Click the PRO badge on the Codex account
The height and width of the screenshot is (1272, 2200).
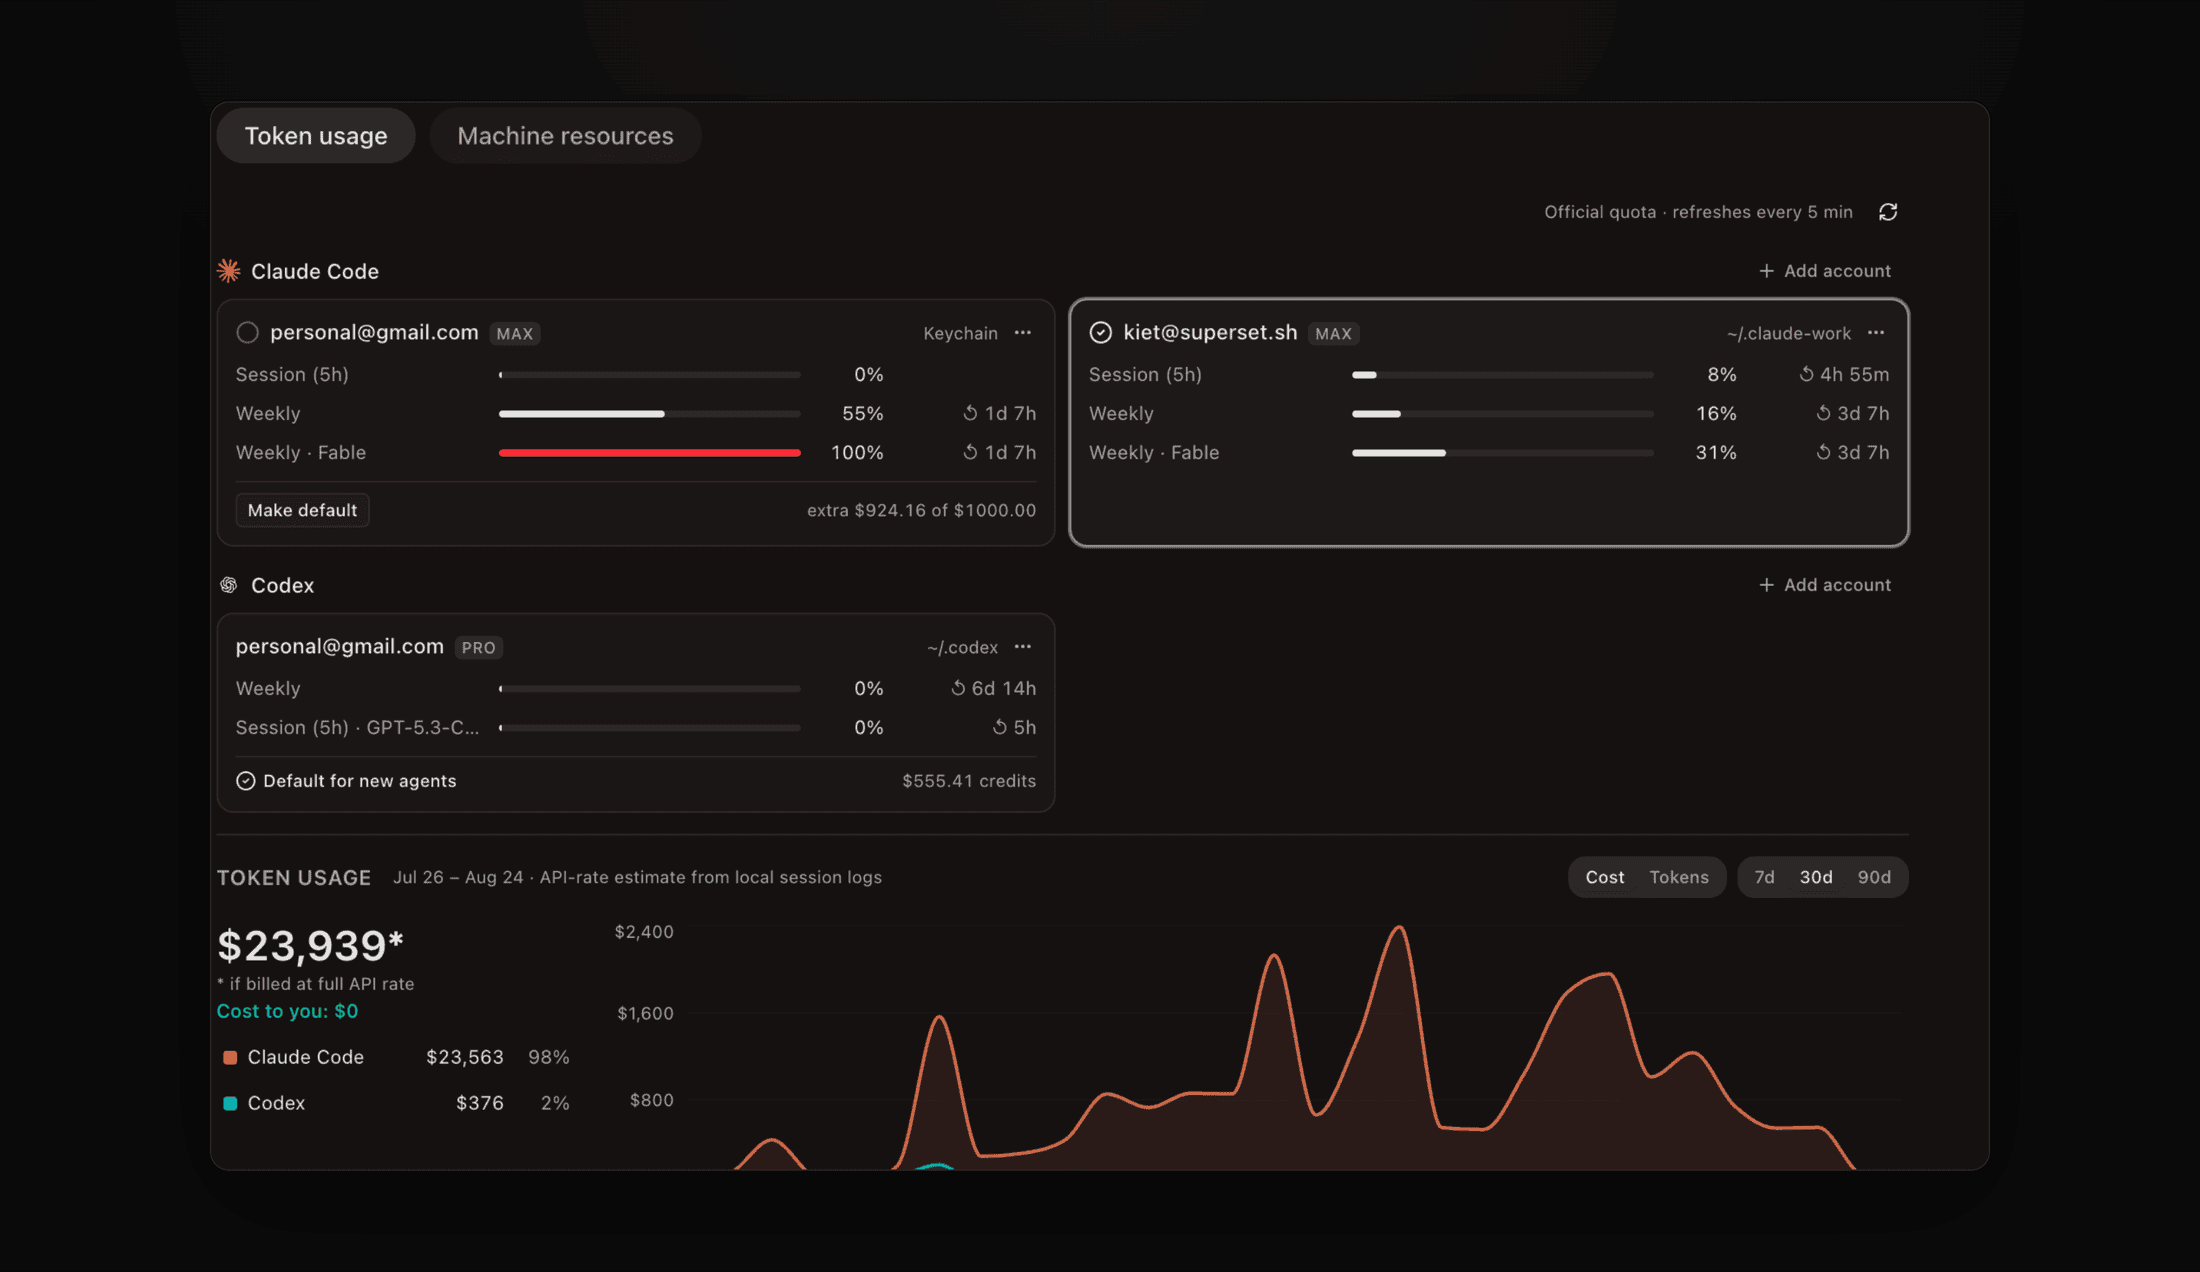tap(478, 648)
